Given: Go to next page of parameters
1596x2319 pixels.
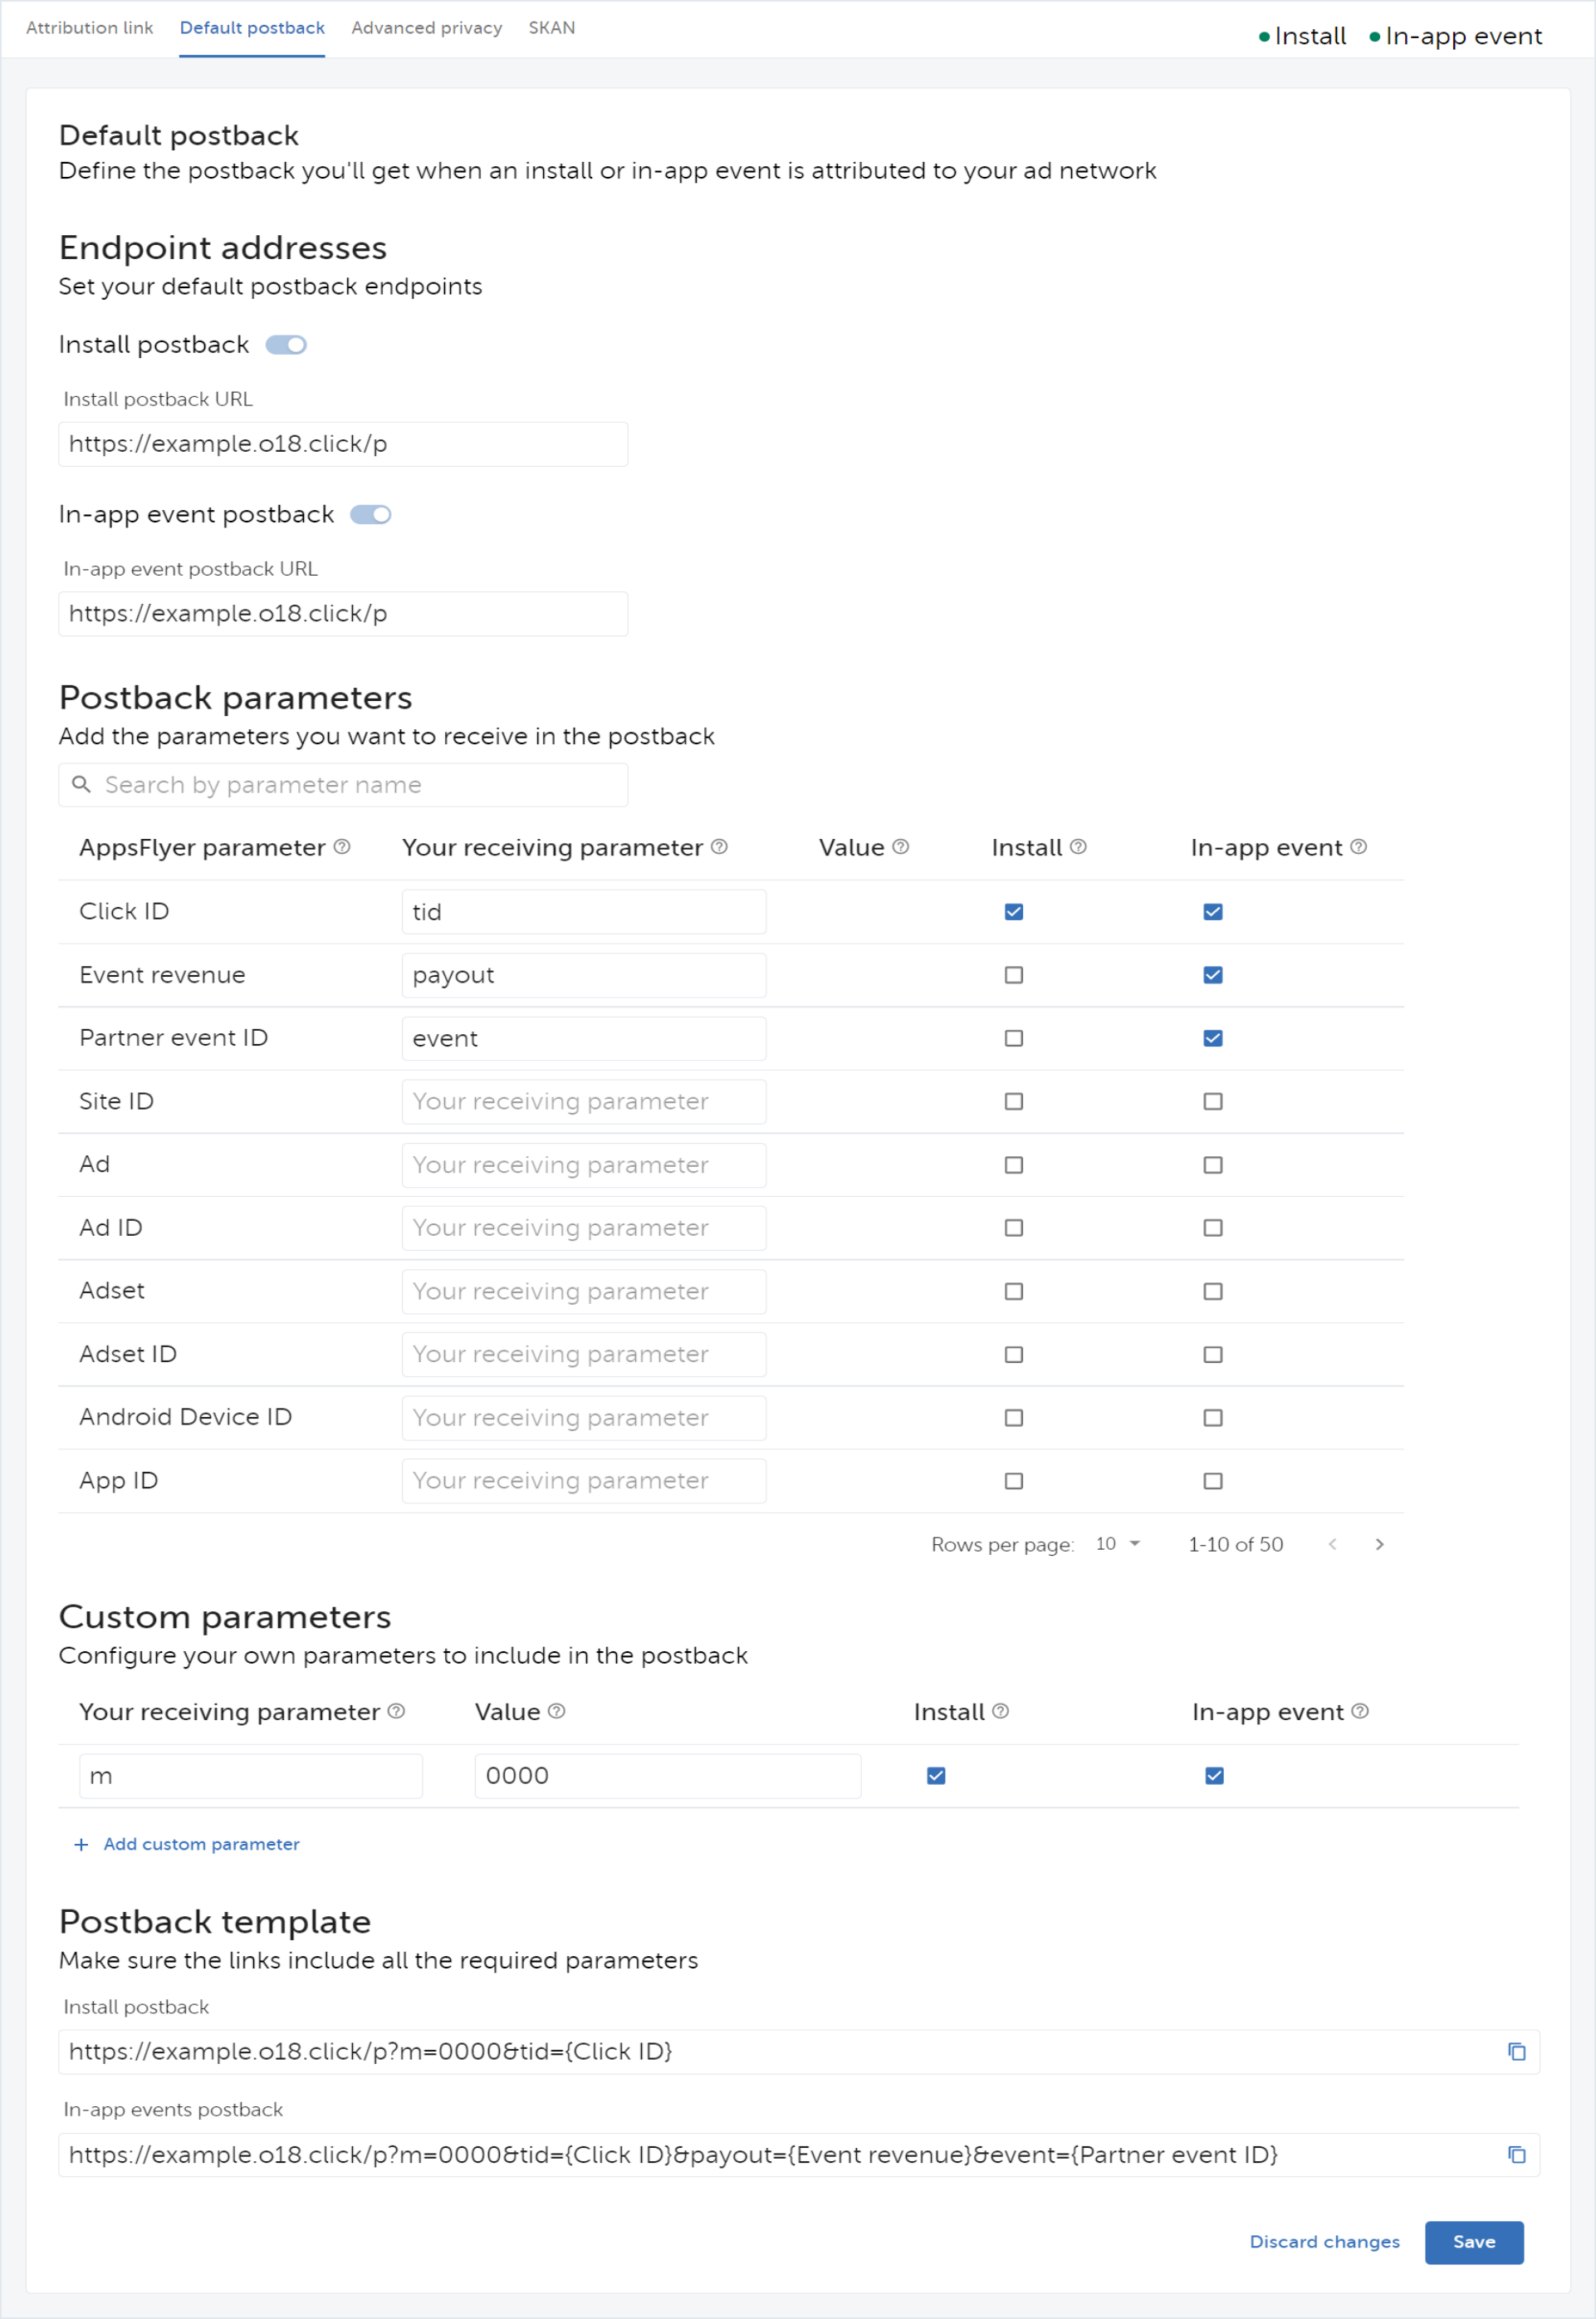Looking at the screenshot, I should click(x=1379, y=1544).
